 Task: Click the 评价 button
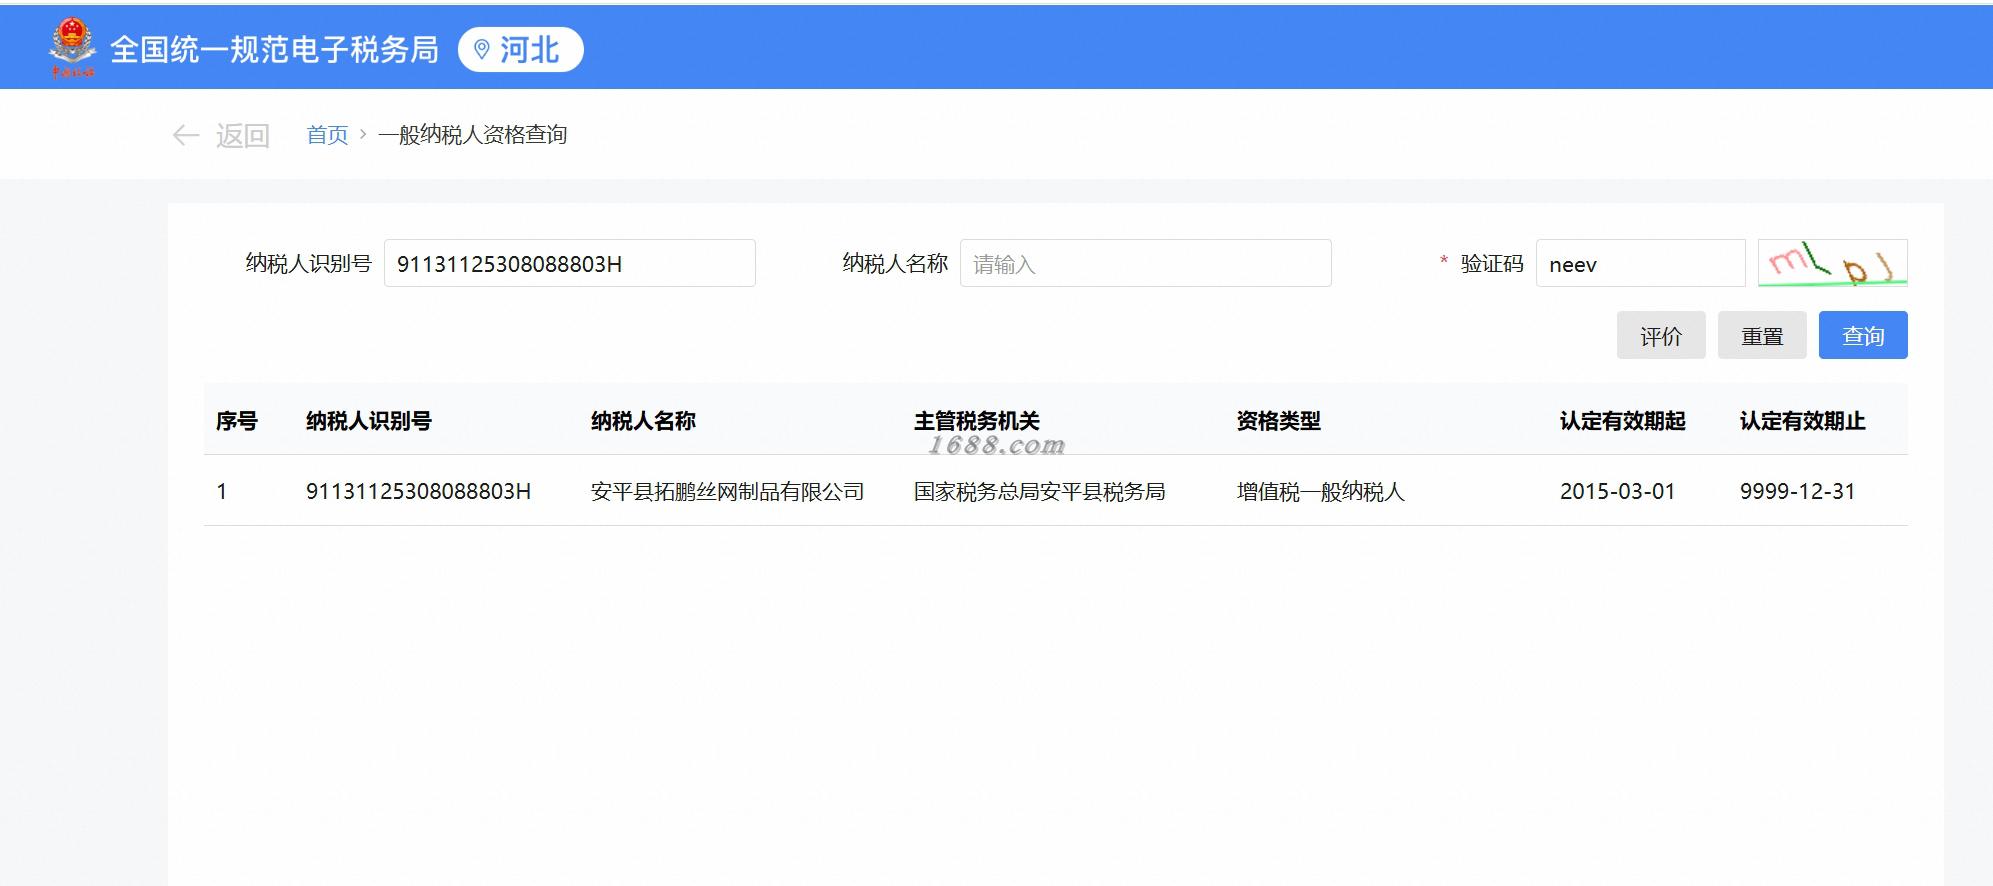pos(1661,335)
